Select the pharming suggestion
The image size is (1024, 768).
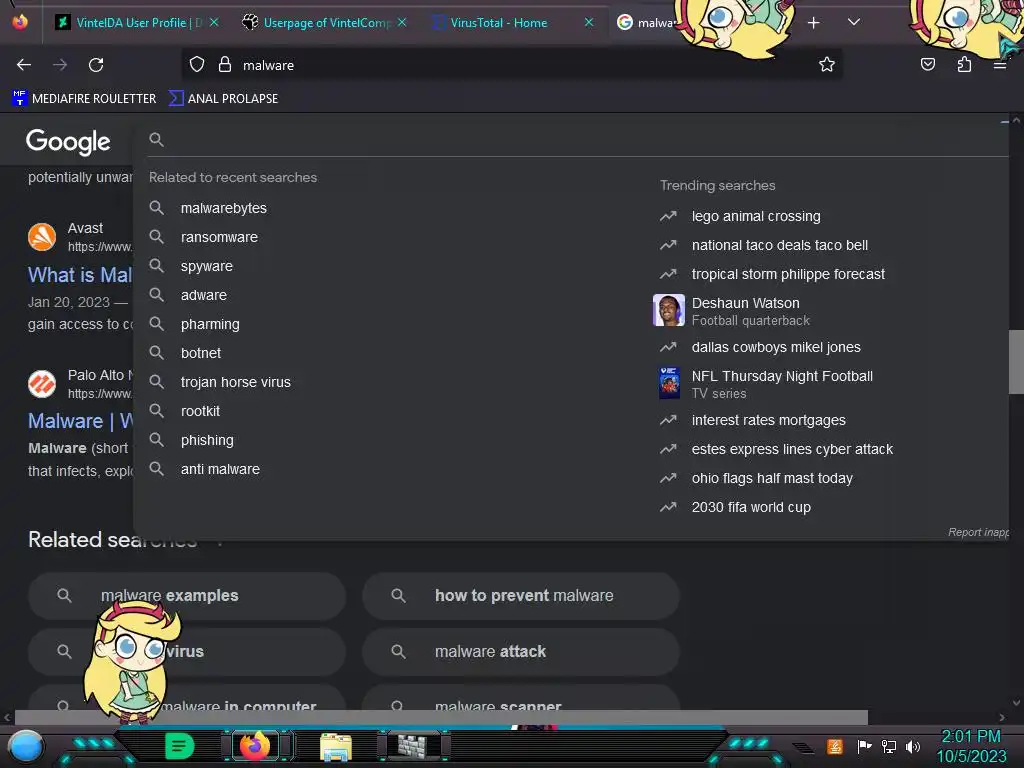click(210, 324)
